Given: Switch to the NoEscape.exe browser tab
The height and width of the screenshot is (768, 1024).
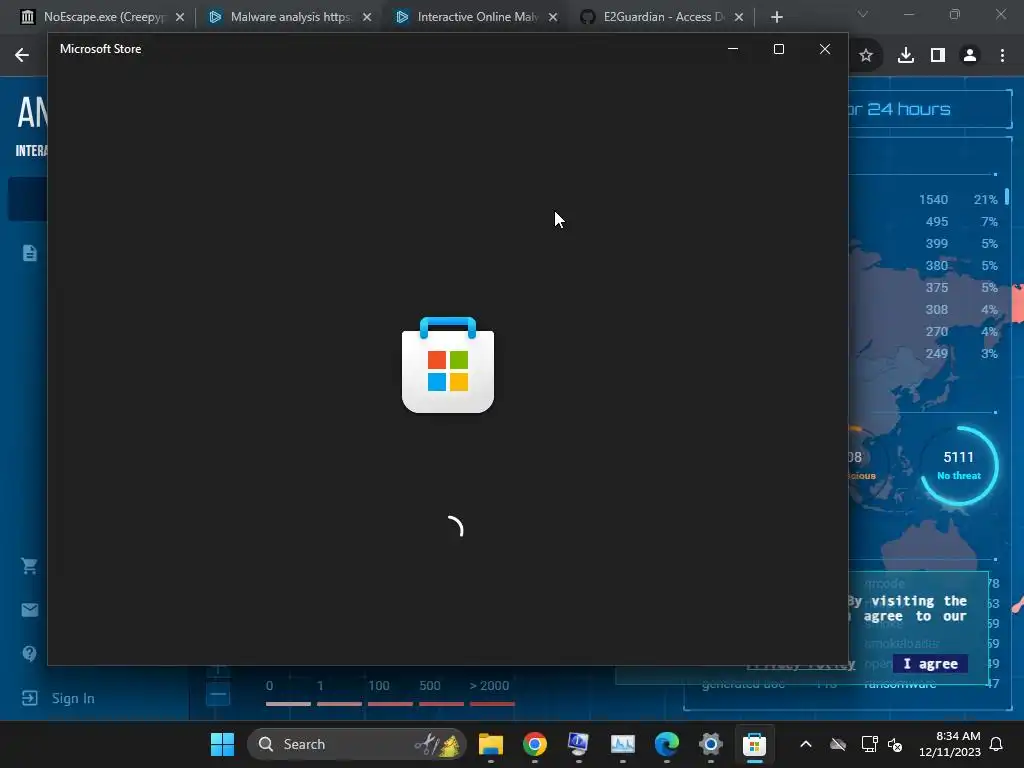Looking at the screenshot, I should pyautogui.click(x=101, y=17).
